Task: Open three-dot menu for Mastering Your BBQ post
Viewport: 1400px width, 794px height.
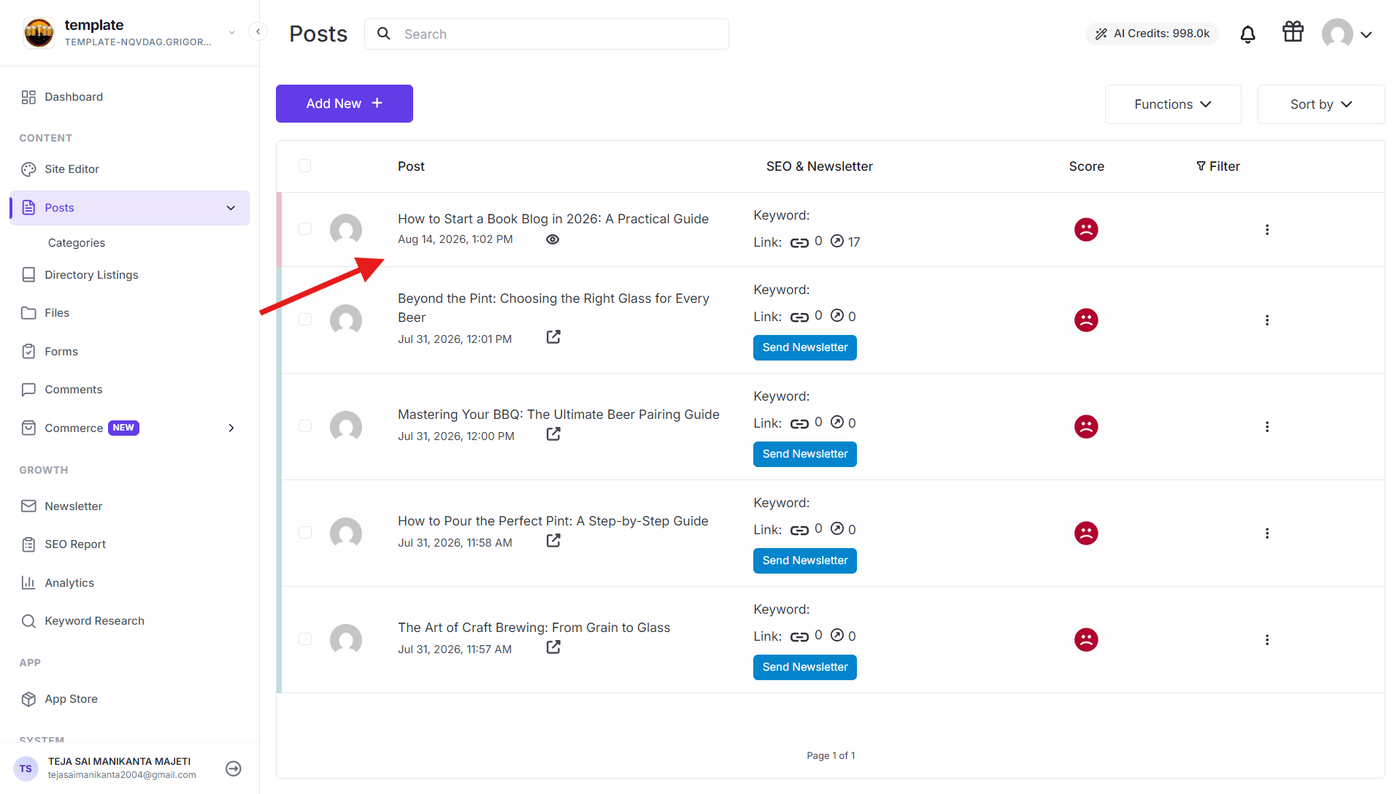Action: pyautogui.click(x=1267, y=427)
